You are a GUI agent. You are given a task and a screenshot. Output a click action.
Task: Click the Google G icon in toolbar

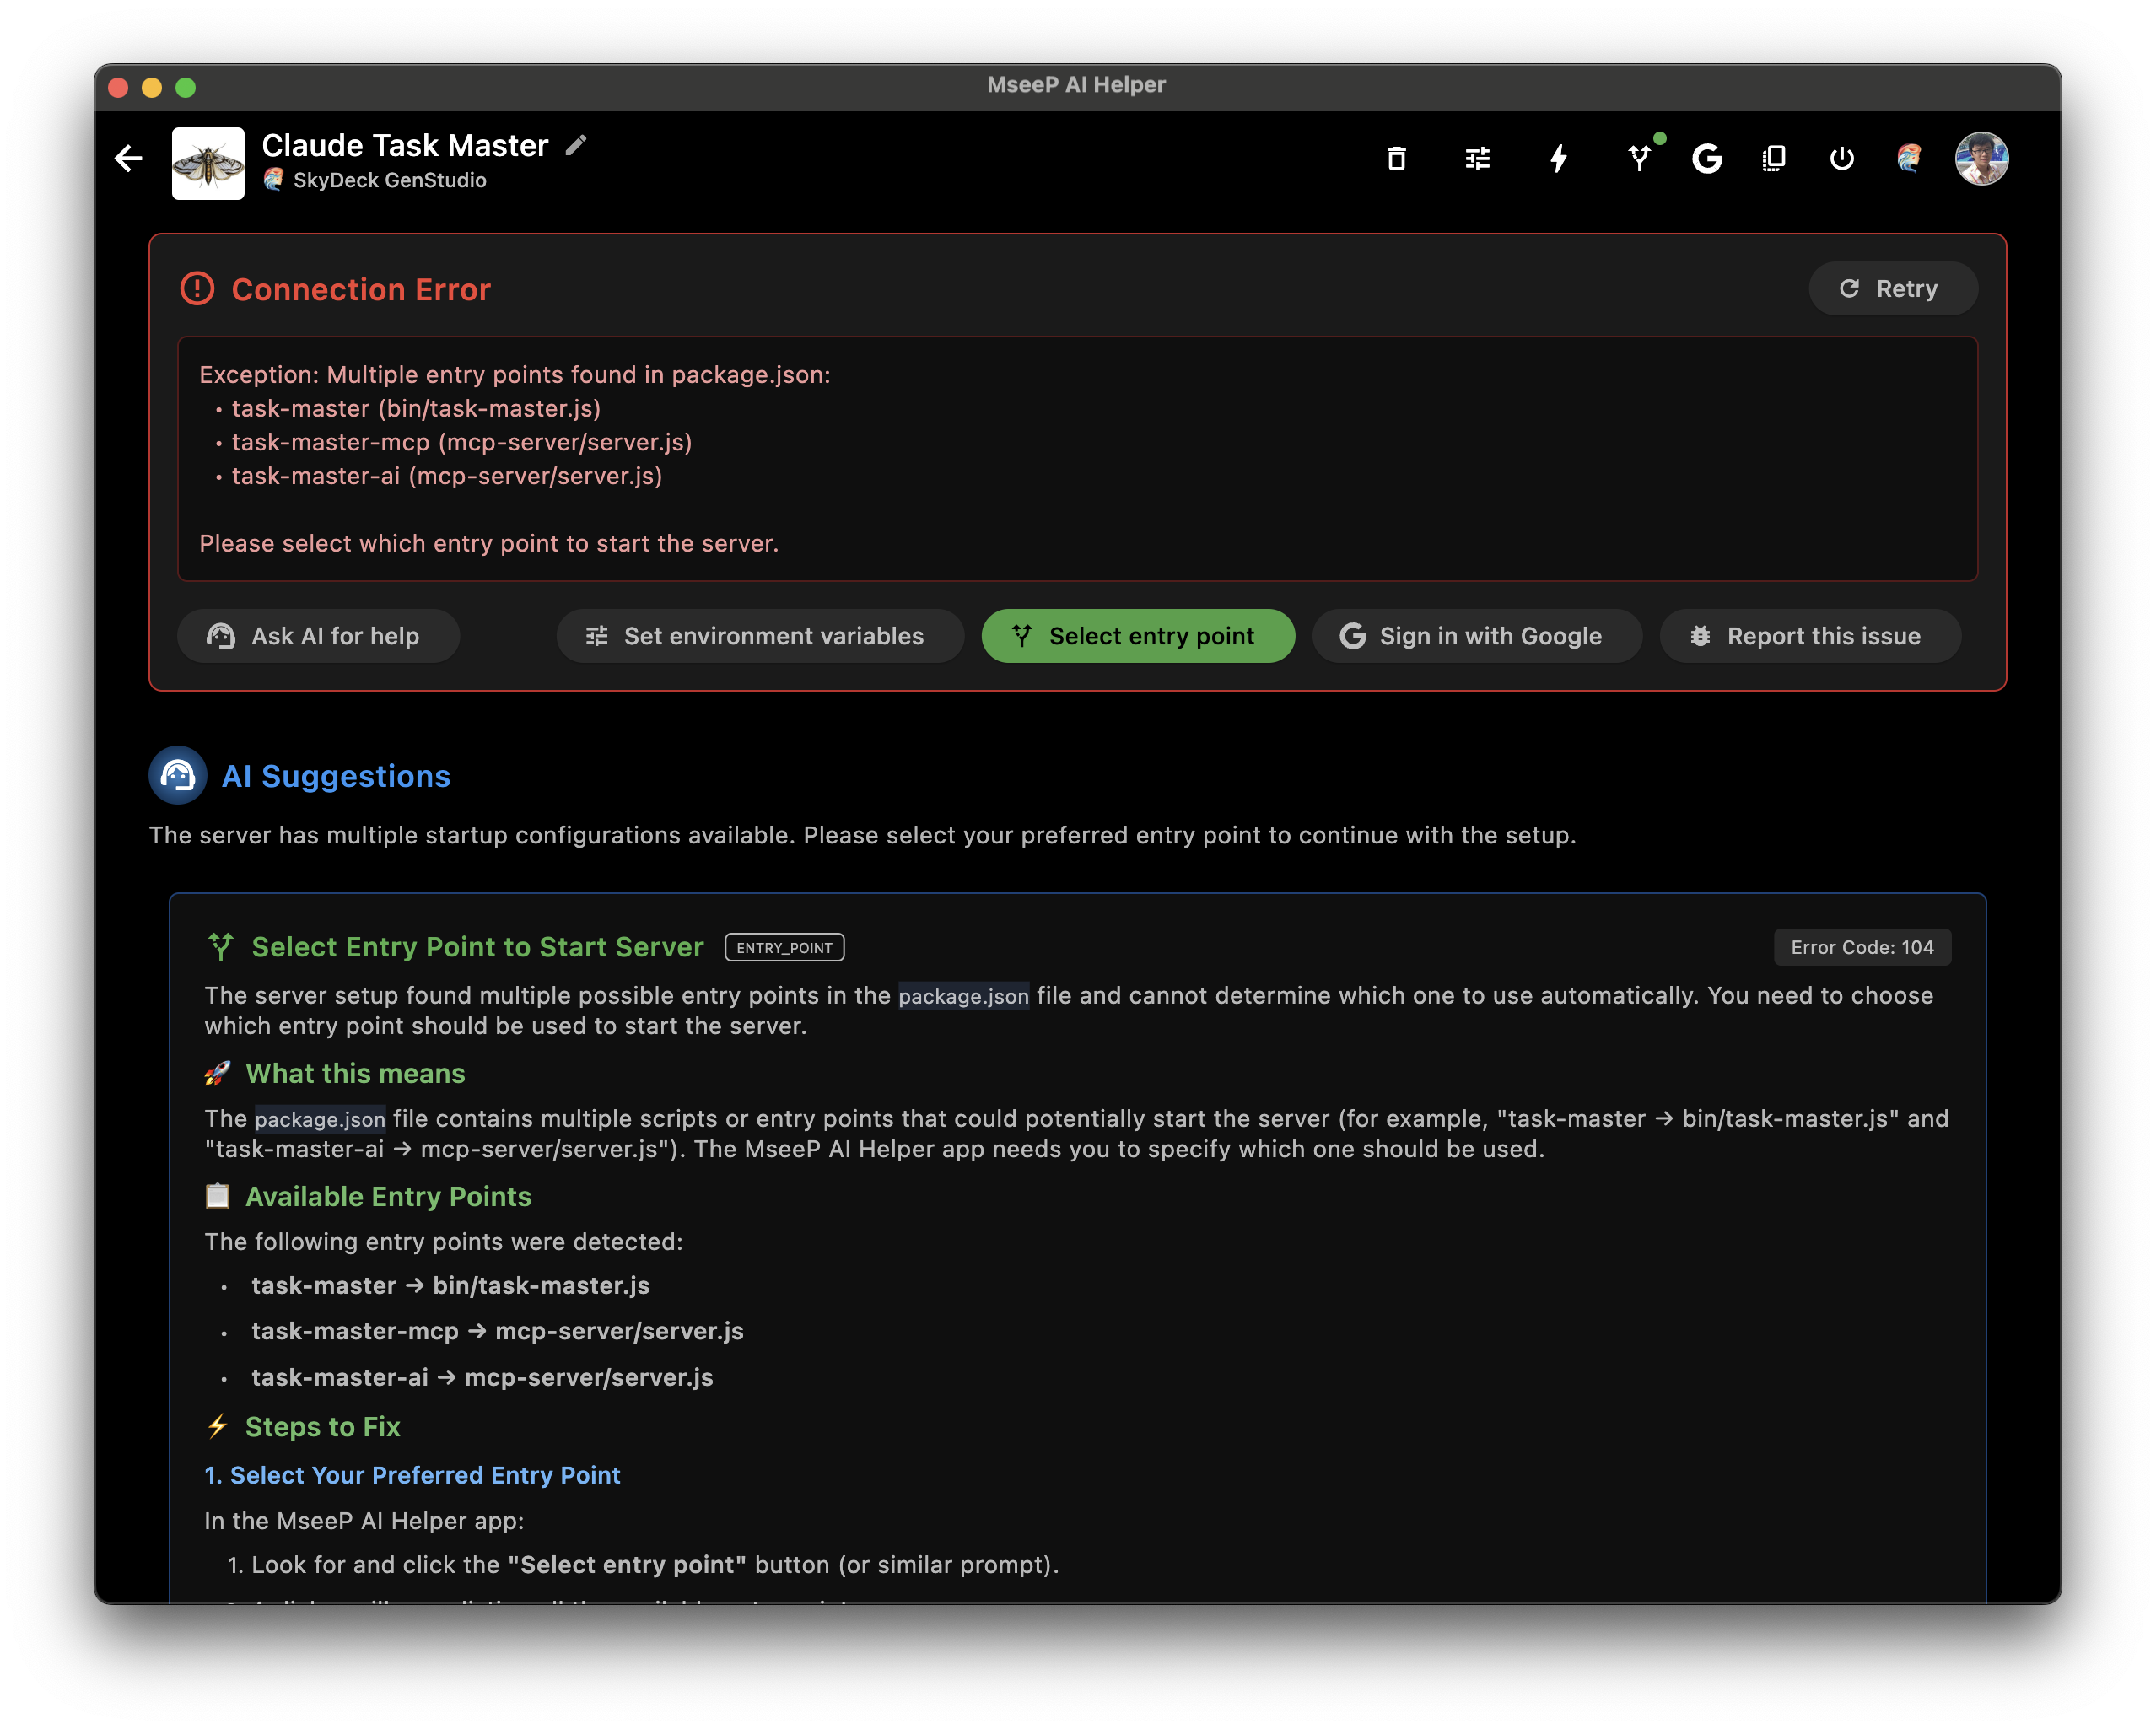point(1707,159)
